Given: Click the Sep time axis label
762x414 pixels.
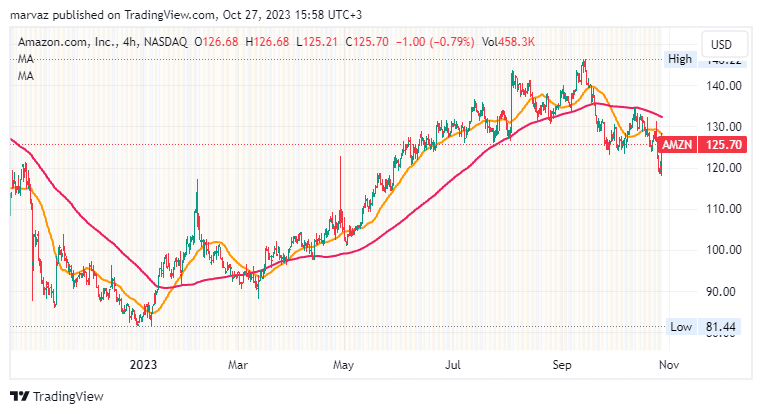Looking at the screenshot, I should 562,364.
